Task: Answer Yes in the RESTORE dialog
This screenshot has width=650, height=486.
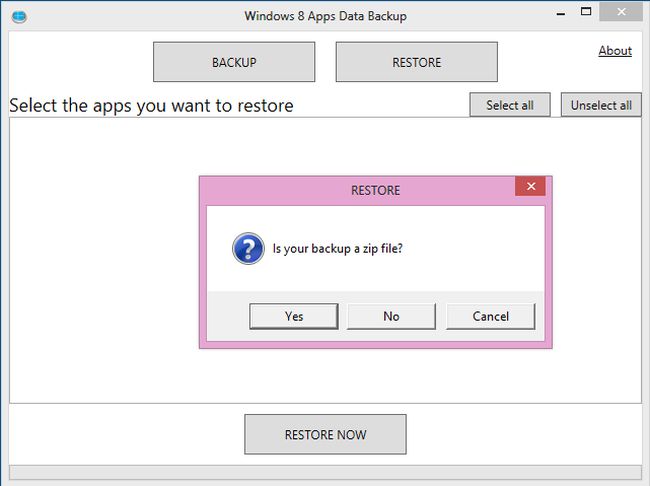Action: point(294,316)
